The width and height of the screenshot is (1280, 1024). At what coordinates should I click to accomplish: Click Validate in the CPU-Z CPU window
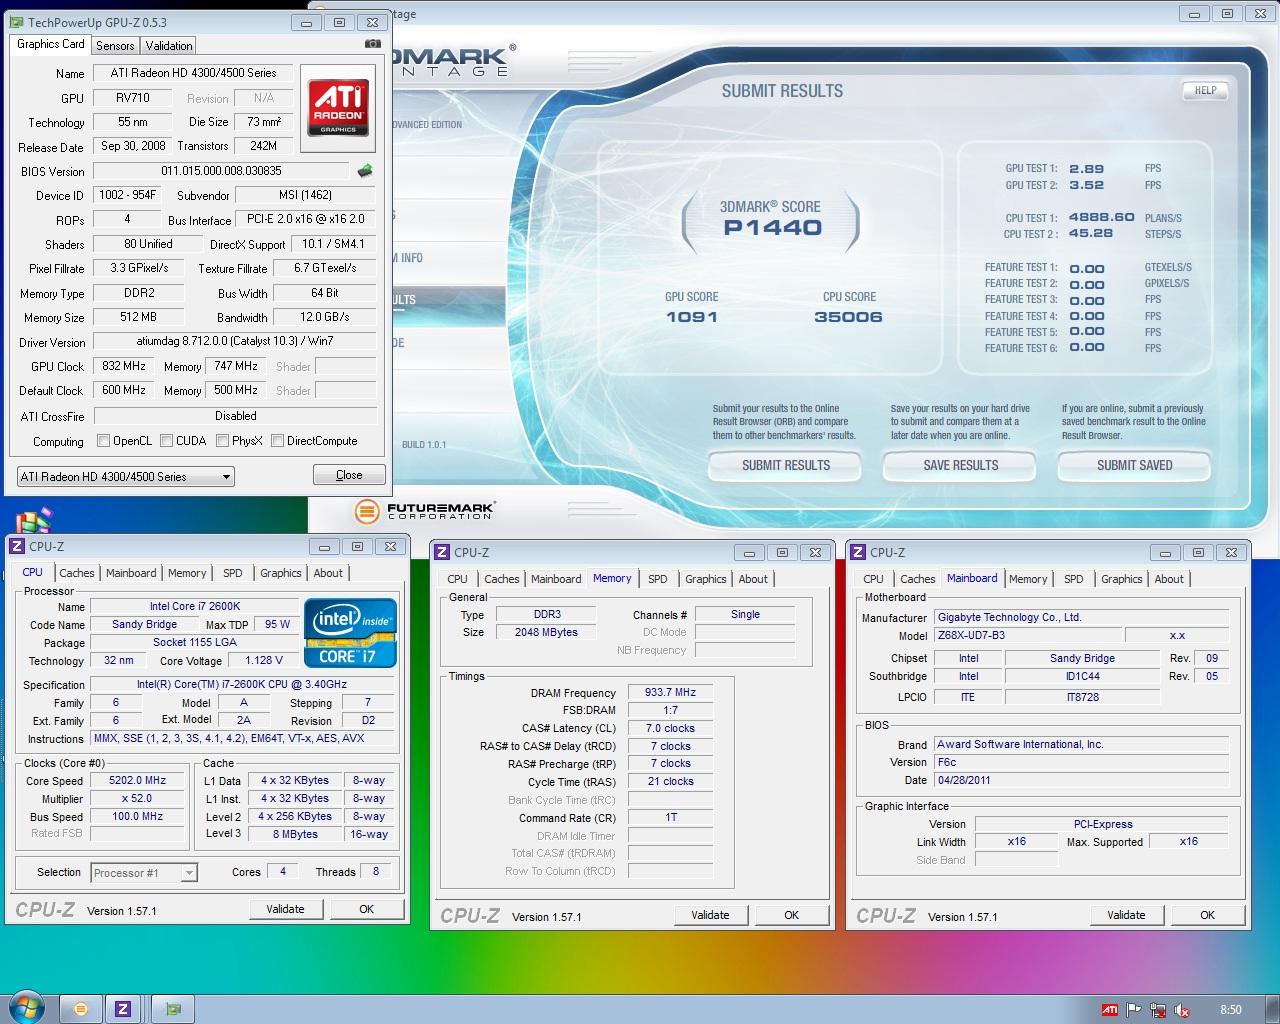(286, 909)
